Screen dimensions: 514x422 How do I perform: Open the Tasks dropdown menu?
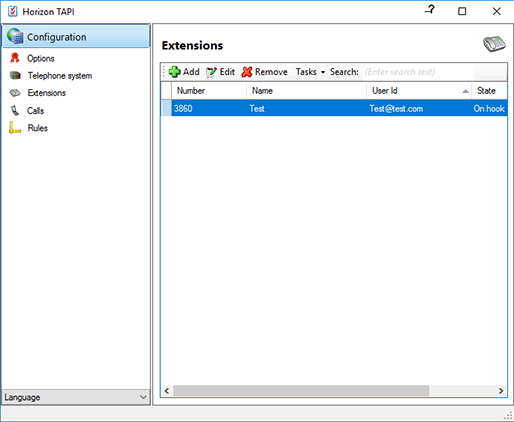pyautogui.click(x=310, y=72)
